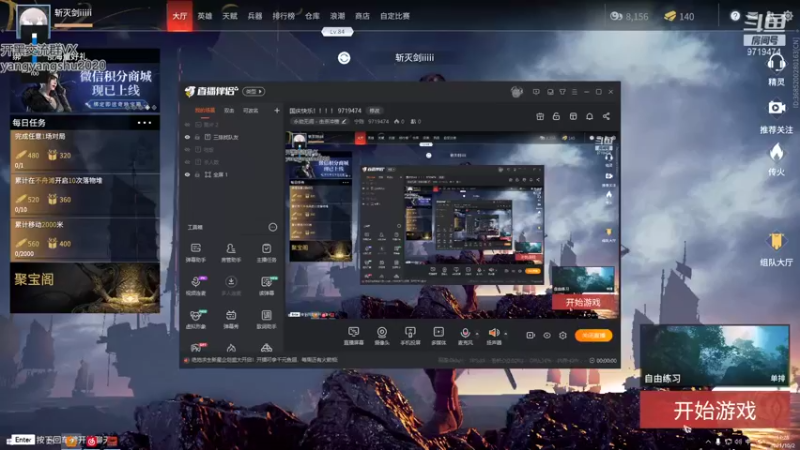The height and width of the screenshot is (450, 800).
Task: Click the record video icon beside preview eye
Action: (x=531, y=335)
